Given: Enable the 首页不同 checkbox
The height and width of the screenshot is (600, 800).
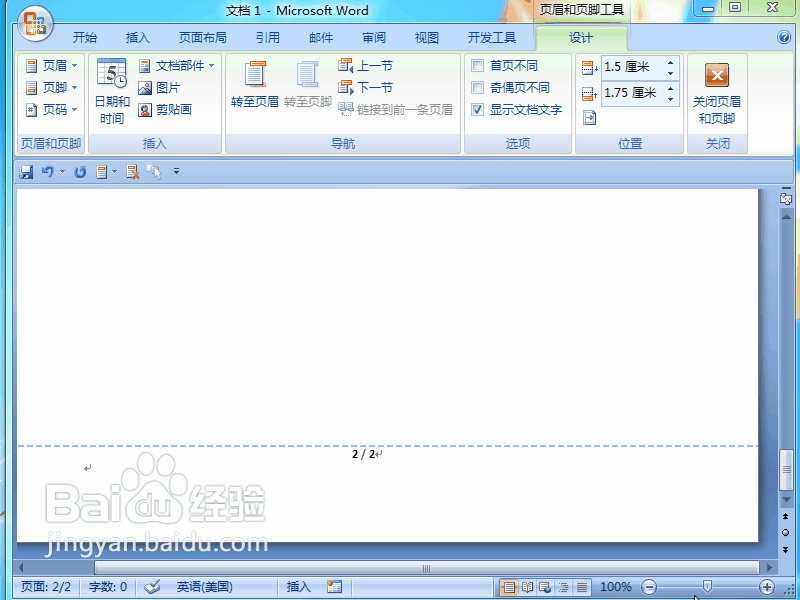Looking at the screenshot, I should click(477, 65).
